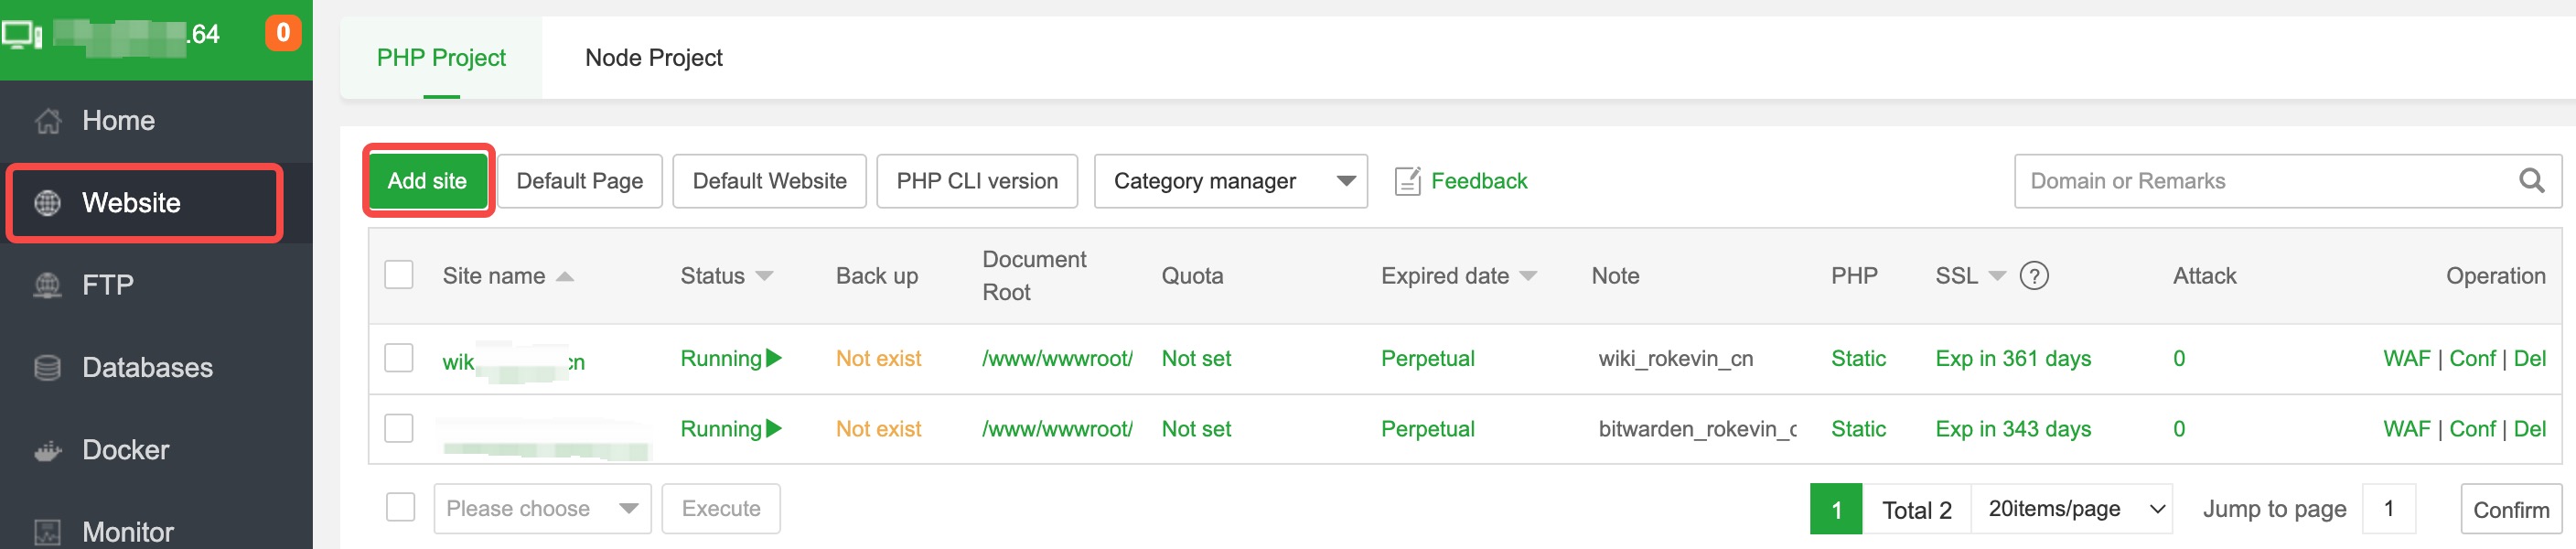Click the Monitor icon in sidebar
This screenshot has height=549, width=2576.
click(x=47, y=532)
